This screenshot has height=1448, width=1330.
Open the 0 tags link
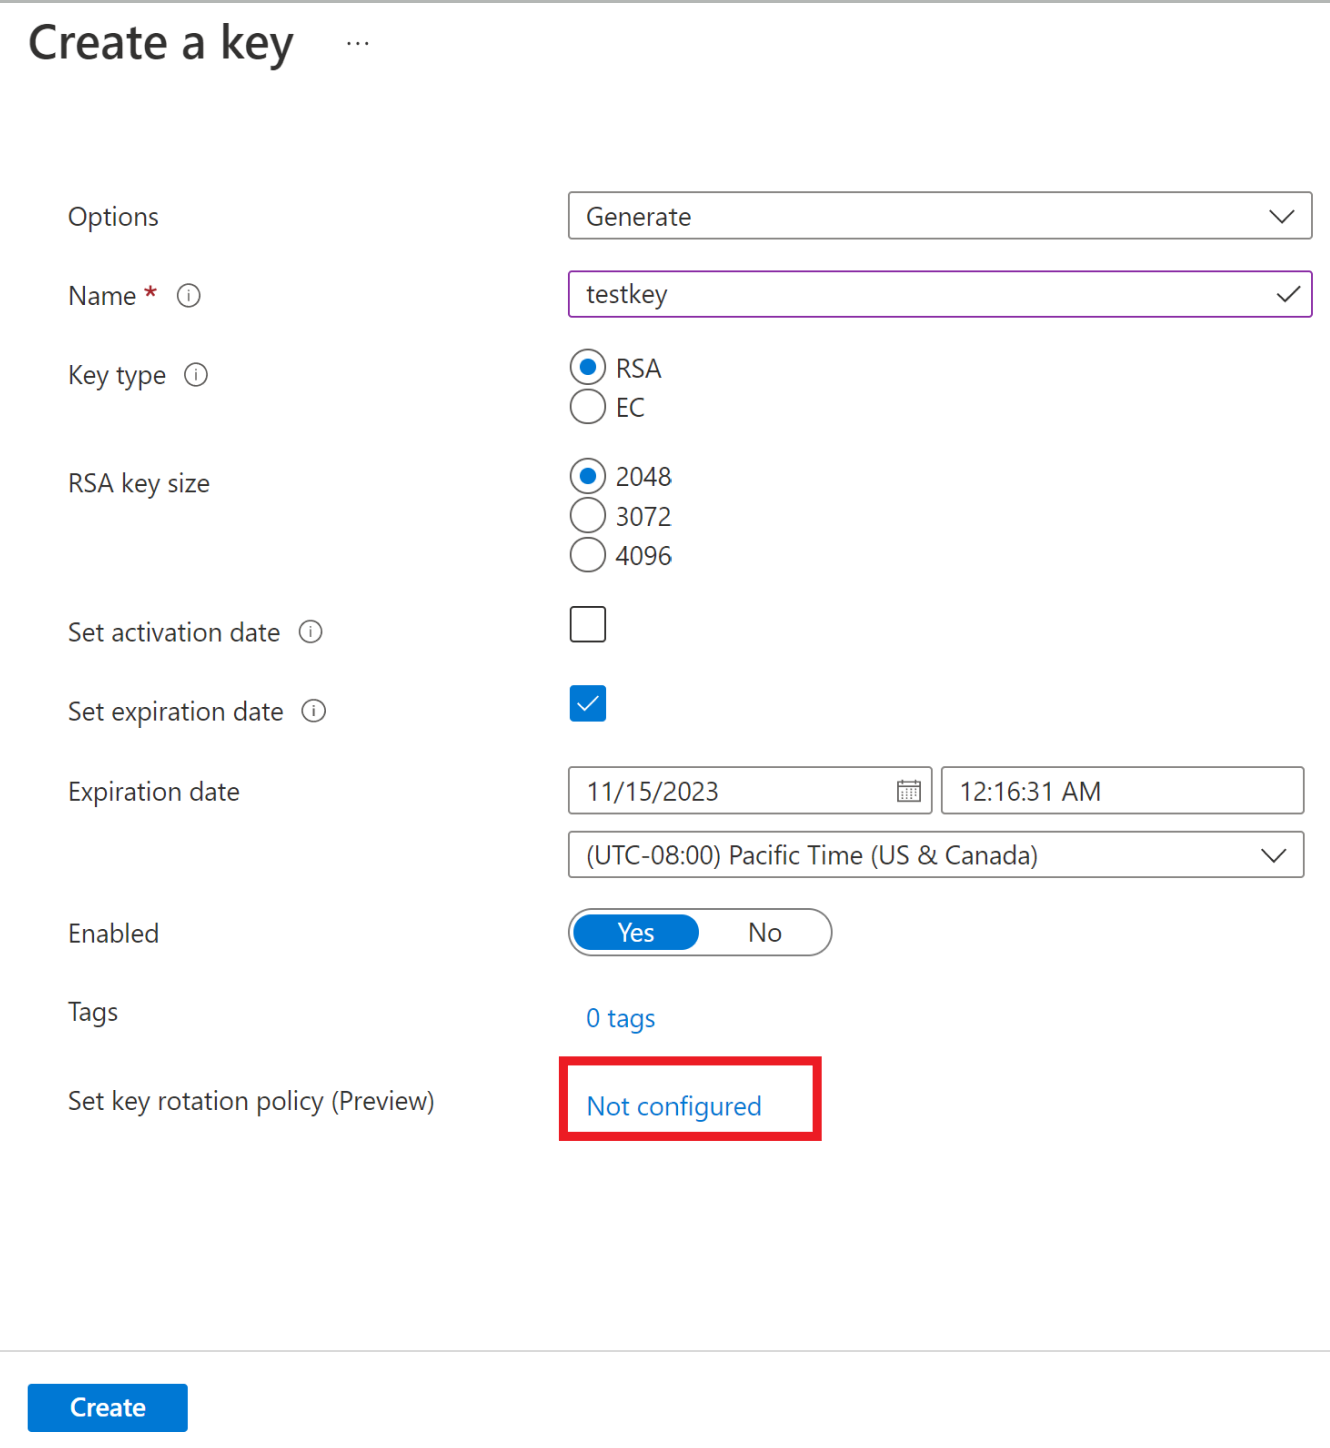click(x=620, y=1018)
